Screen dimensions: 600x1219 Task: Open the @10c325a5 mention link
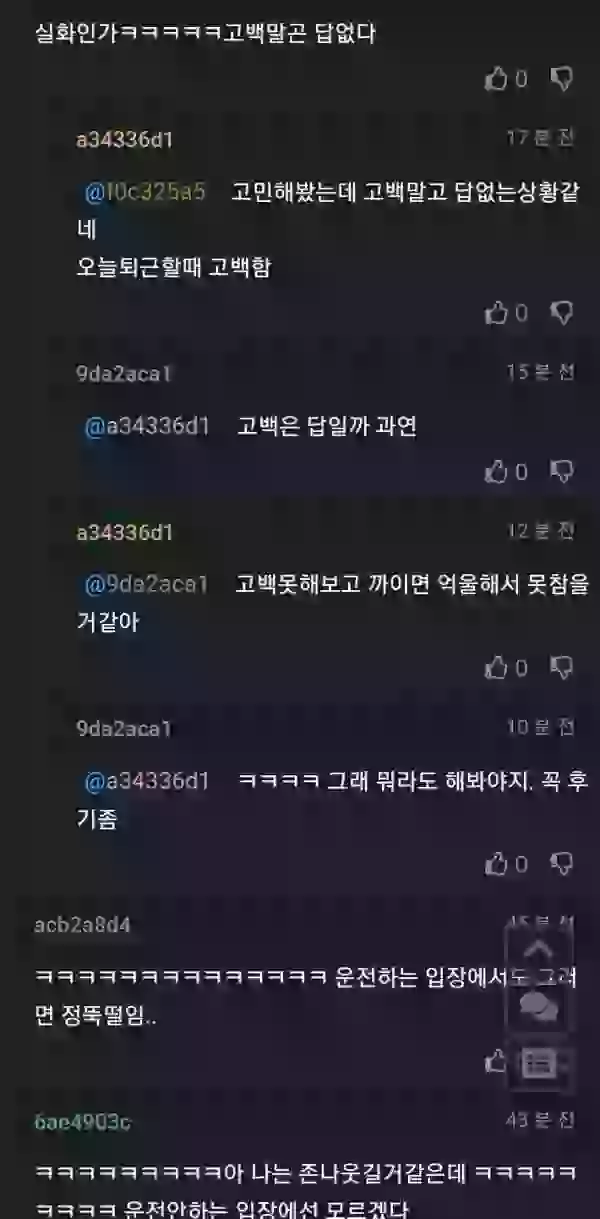tap(146, 192)
